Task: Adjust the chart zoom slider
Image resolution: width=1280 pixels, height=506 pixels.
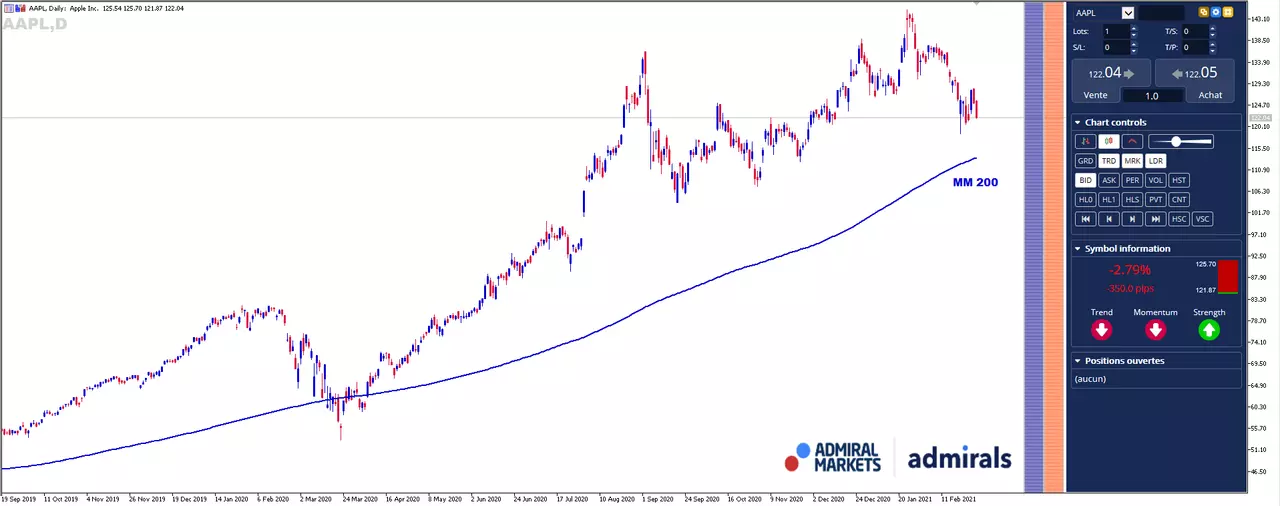Action: 1181,141
